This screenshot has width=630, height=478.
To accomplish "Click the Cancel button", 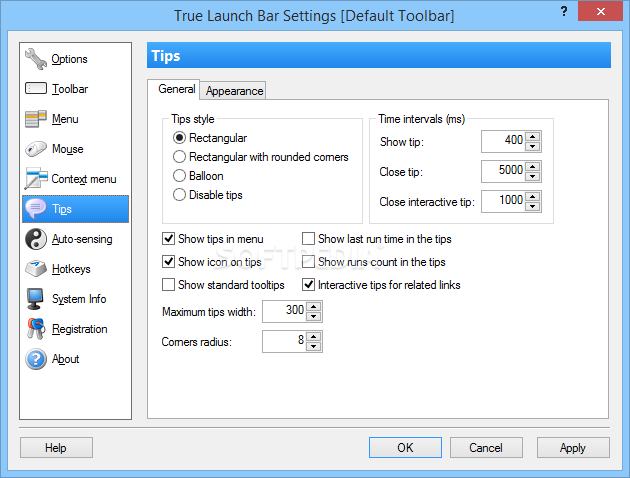I will (486, 447).
